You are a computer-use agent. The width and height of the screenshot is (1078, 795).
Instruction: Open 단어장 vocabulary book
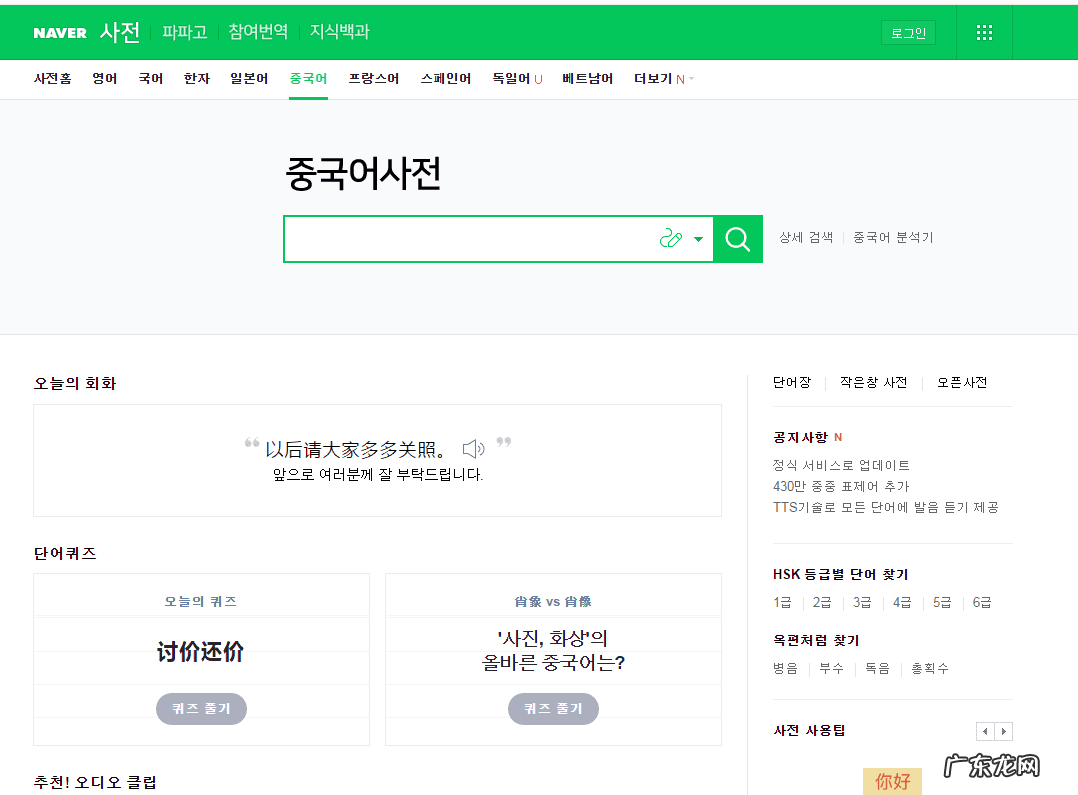pyautogui.click(x=791, y=383)
